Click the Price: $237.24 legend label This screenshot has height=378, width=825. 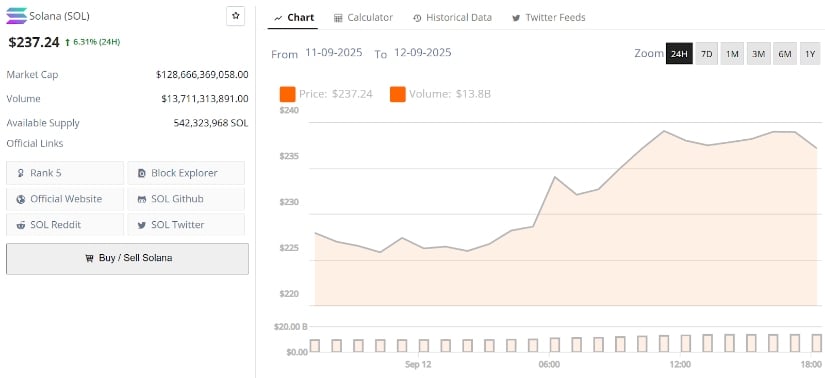(x=336, y=94)
